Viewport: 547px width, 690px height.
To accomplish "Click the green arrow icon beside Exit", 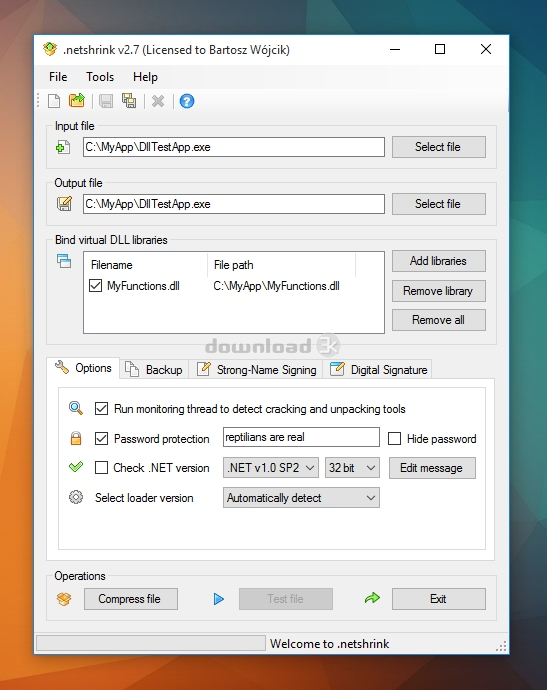I will pyautogui.click(x=372, y=598).
